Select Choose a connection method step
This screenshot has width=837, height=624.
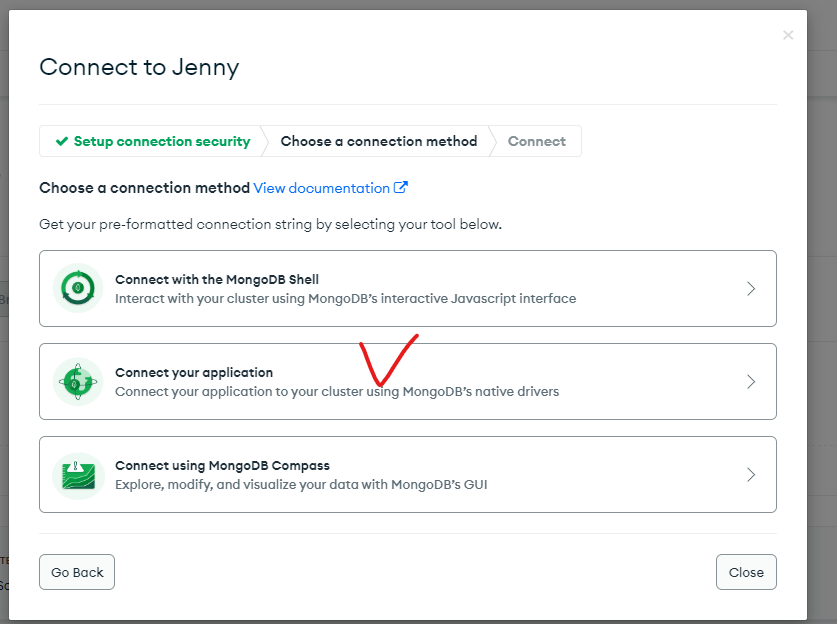(378, 141)
